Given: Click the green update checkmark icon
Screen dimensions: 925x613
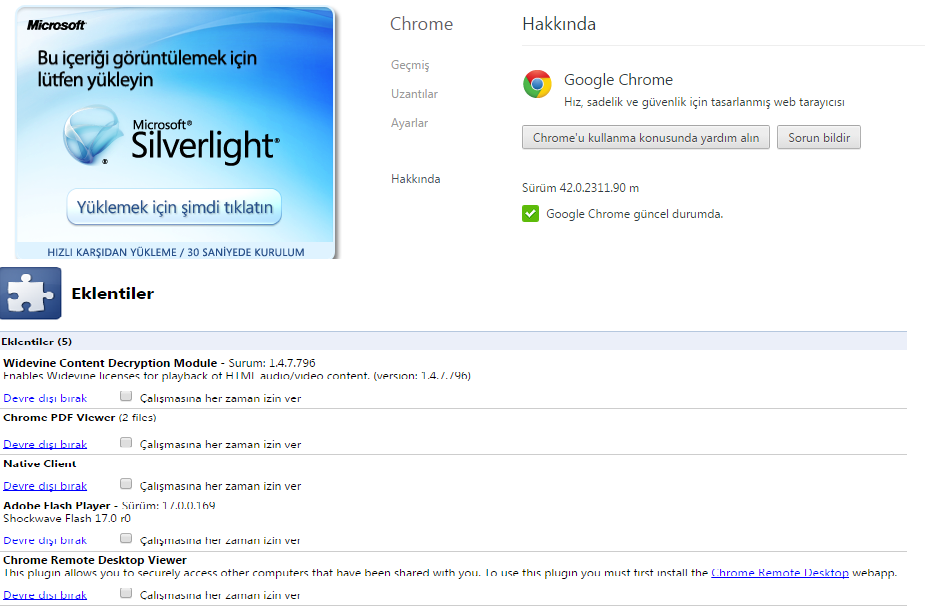Looking at the screenshot, I should (530, 214).
